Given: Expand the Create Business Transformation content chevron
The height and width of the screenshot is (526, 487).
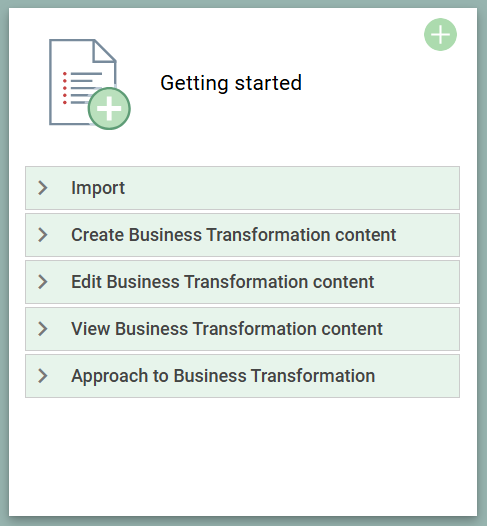Looking at the screenshot, I should (43, 235).
